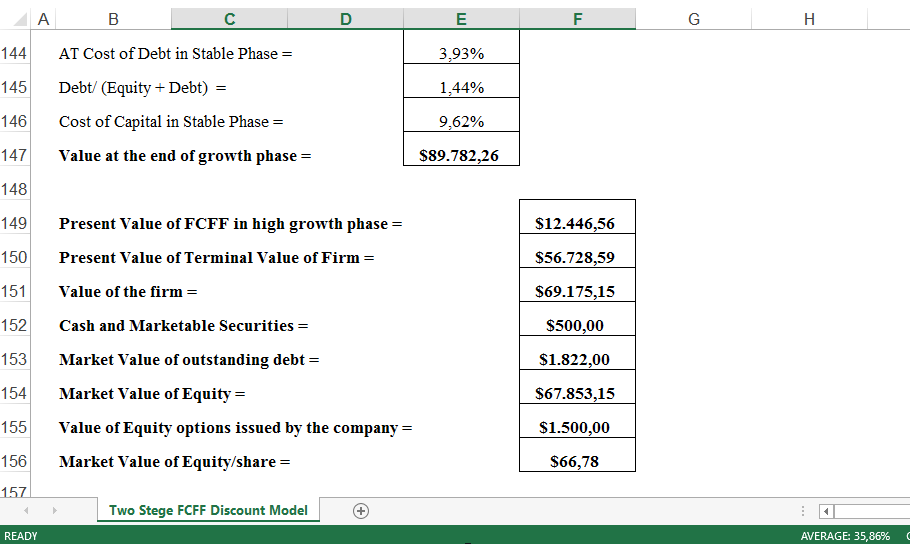Select column C header
910x544 pixels.
[x=229, y=19]
